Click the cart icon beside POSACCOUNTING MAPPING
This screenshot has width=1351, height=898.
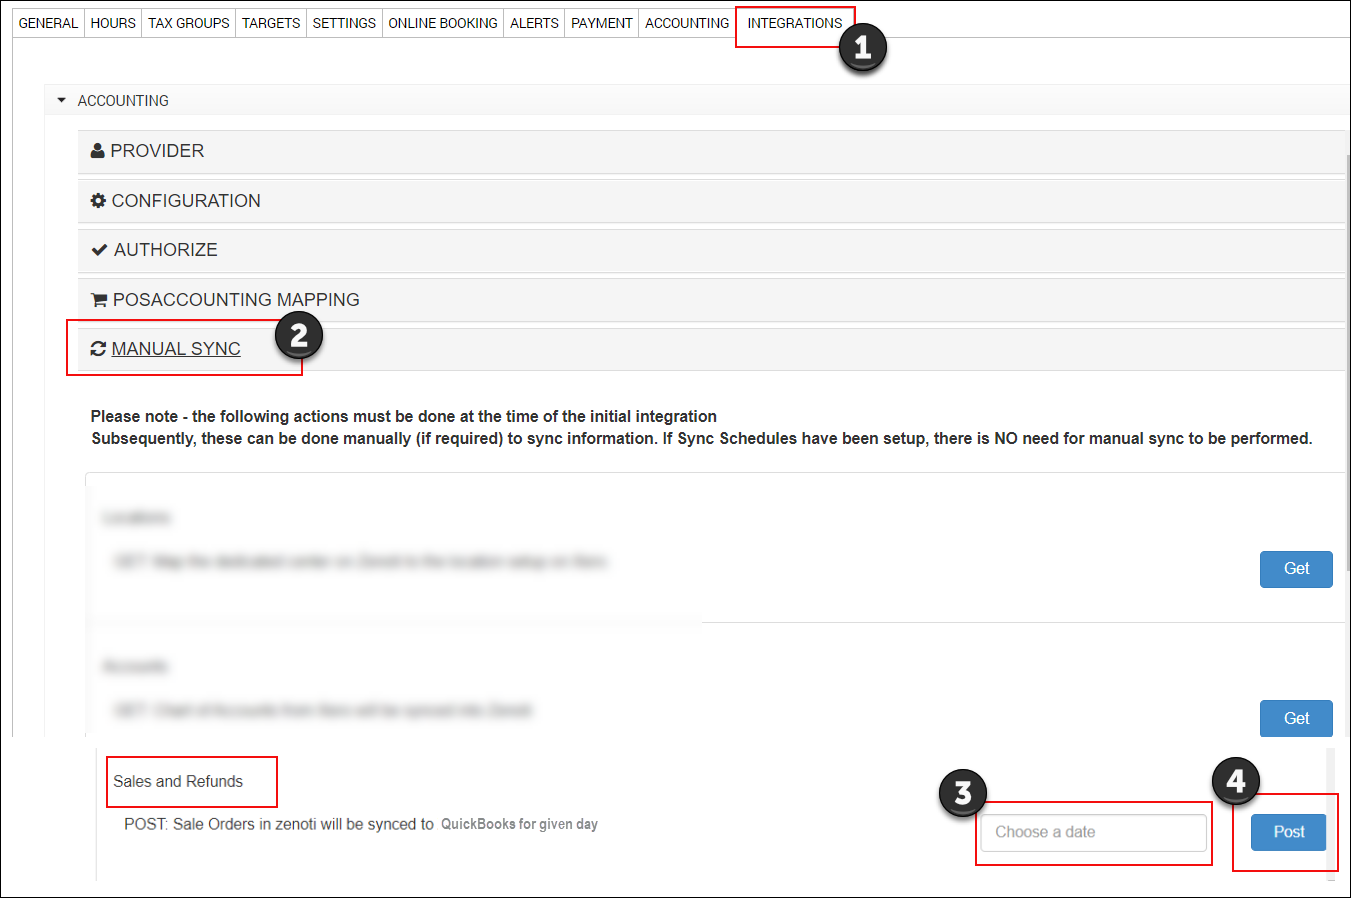tap(99, 300)
